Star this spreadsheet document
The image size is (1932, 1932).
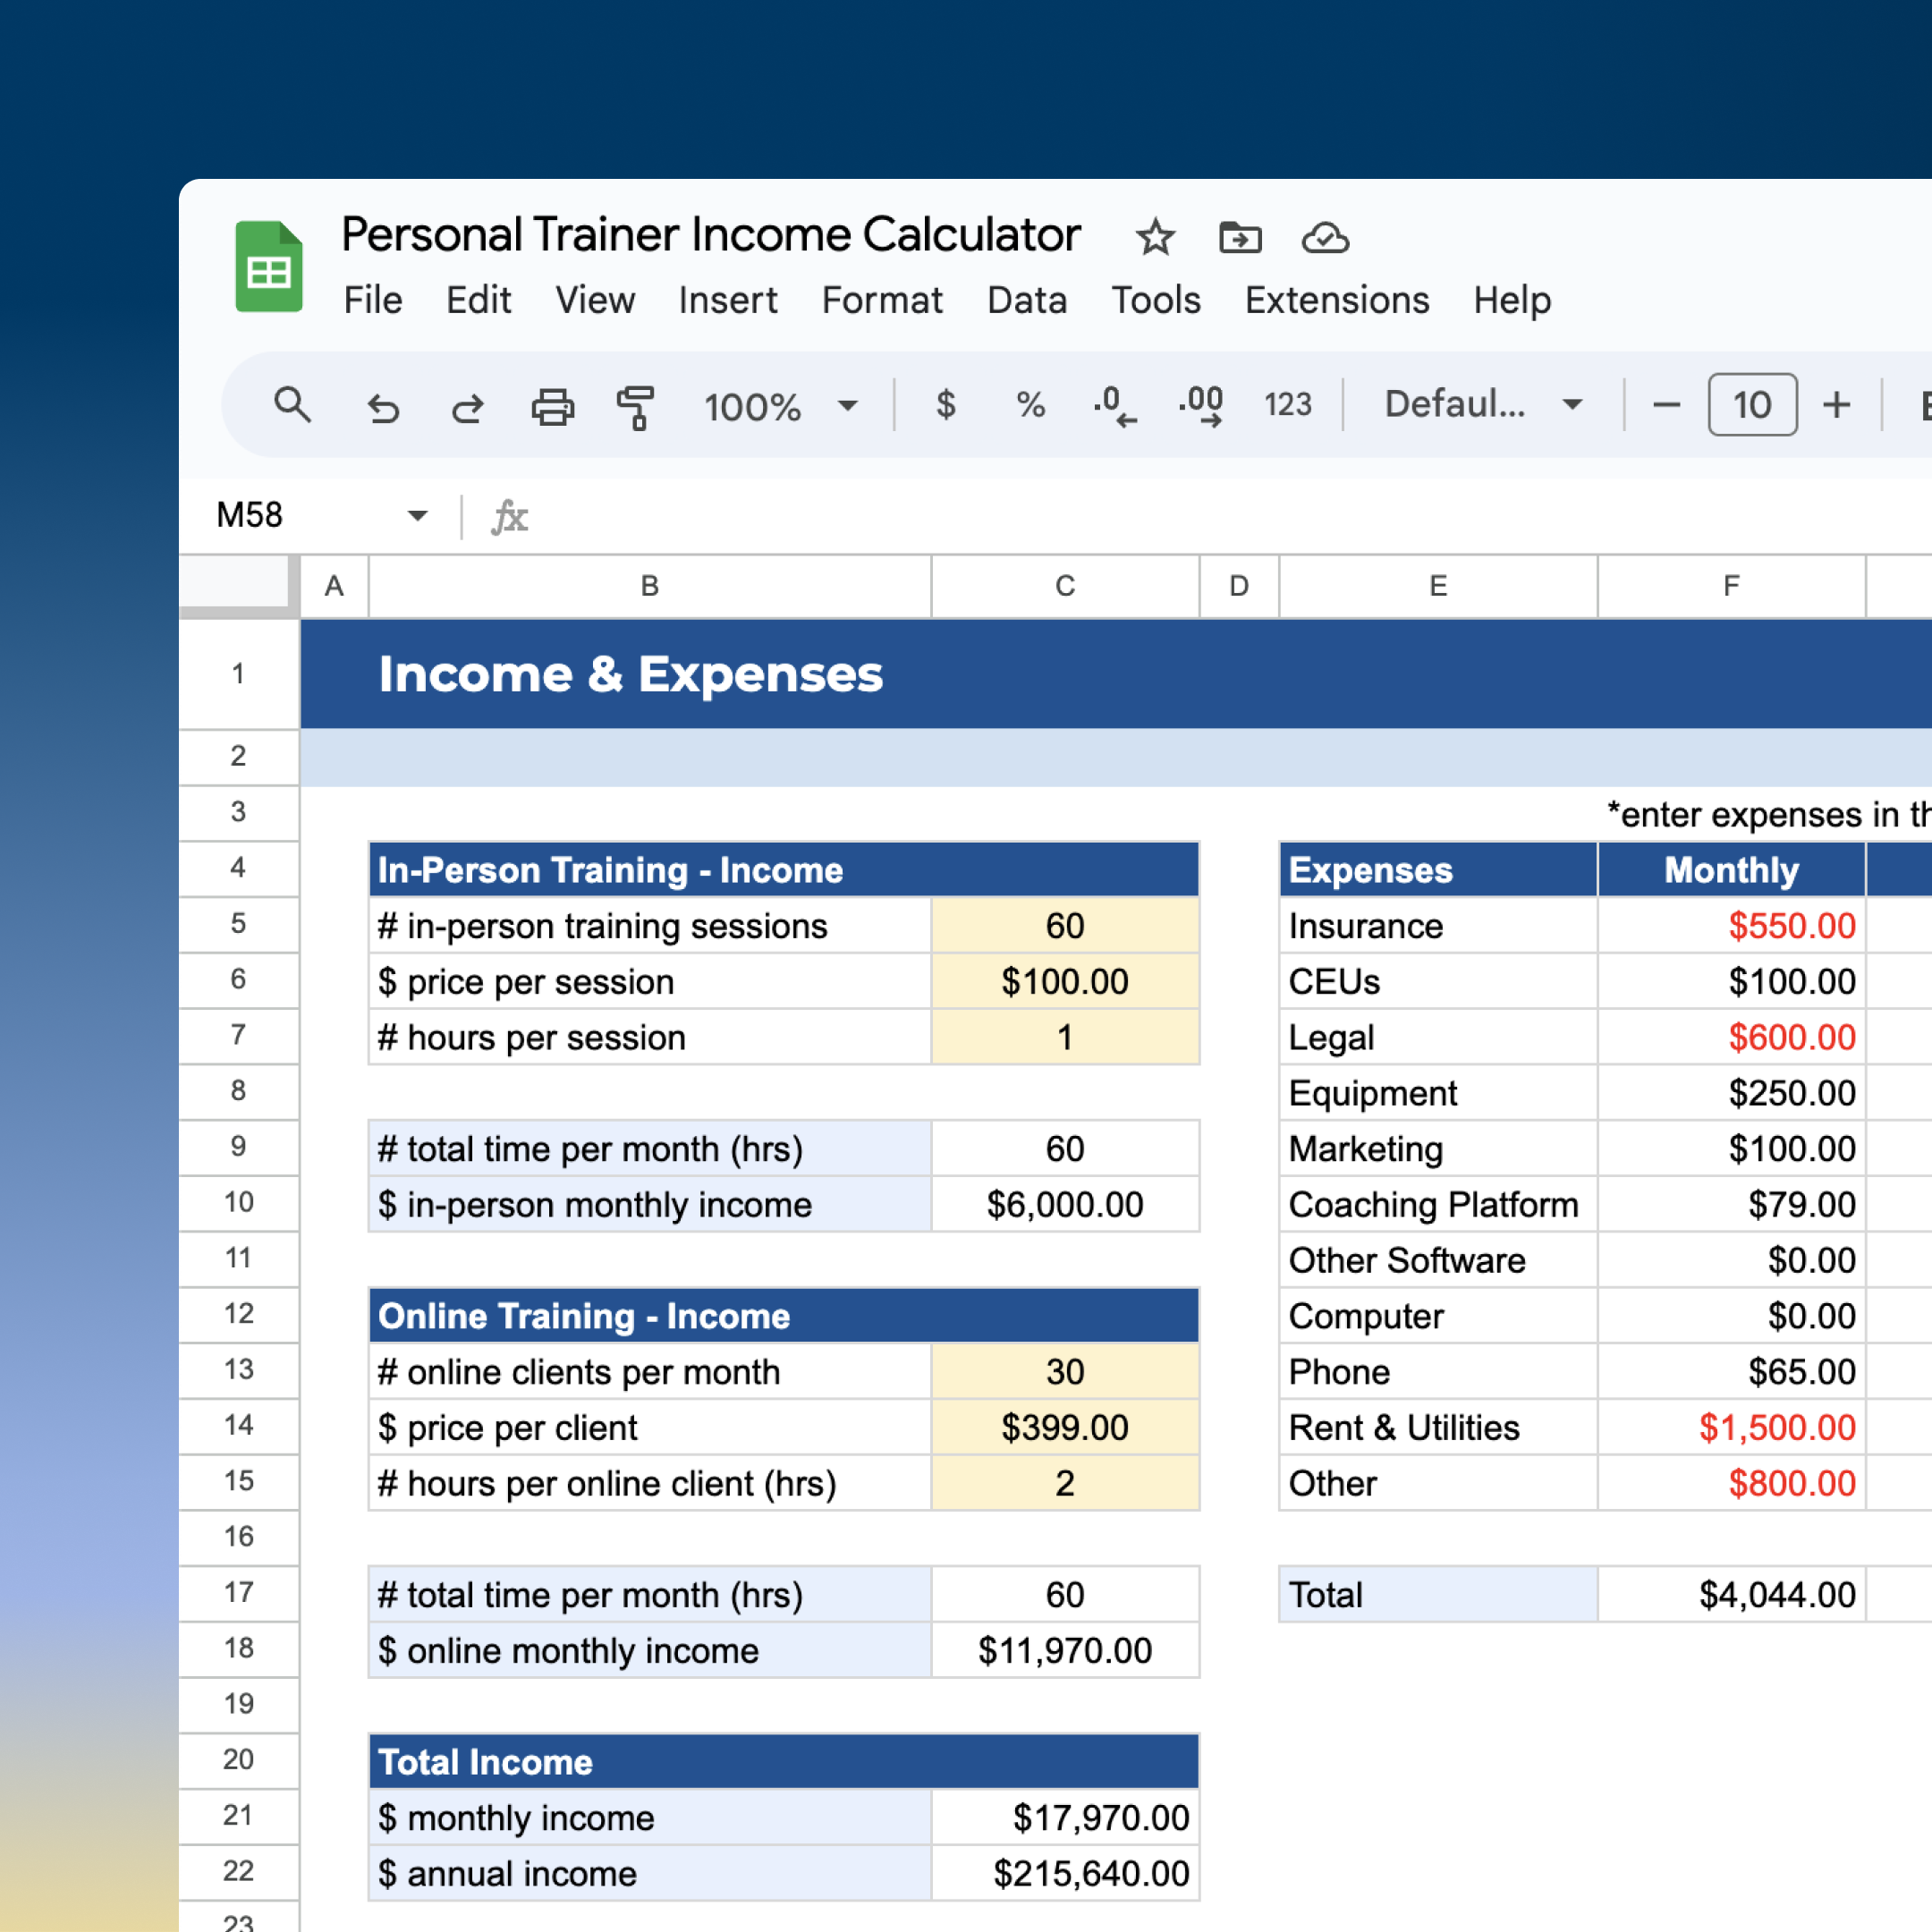pos(1155,238)
